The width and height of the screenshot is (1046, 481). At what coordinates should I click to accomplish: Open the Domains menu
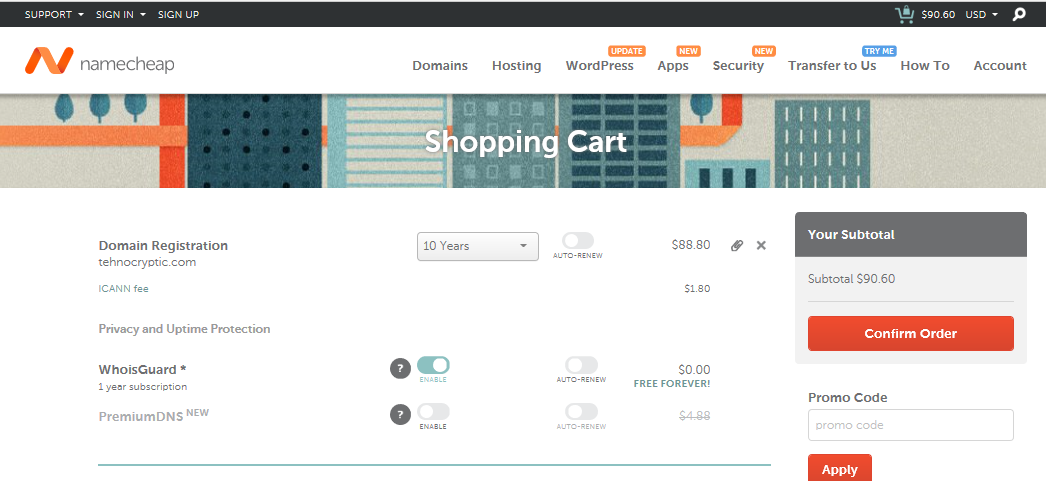[x=440, y=65]
